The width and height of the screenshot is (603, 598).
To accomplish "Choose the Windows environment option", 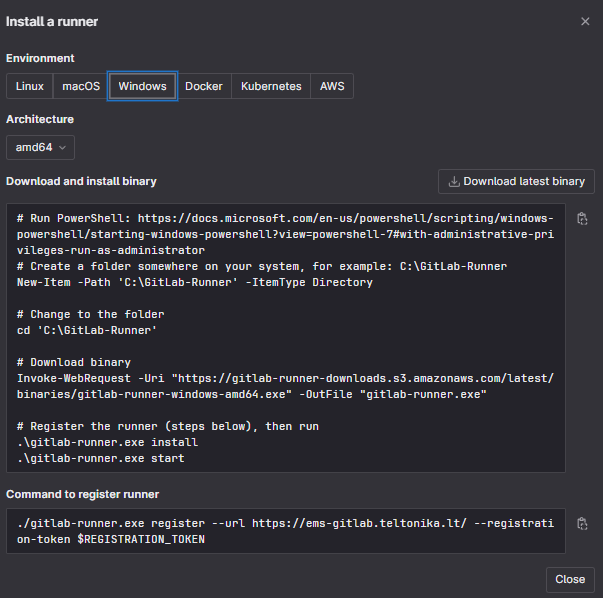I will pos(142,86).
